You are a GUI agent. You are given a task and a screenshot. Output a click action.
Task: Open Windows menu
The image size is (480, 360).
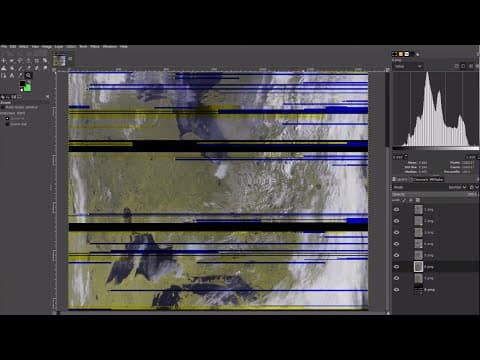110,46
